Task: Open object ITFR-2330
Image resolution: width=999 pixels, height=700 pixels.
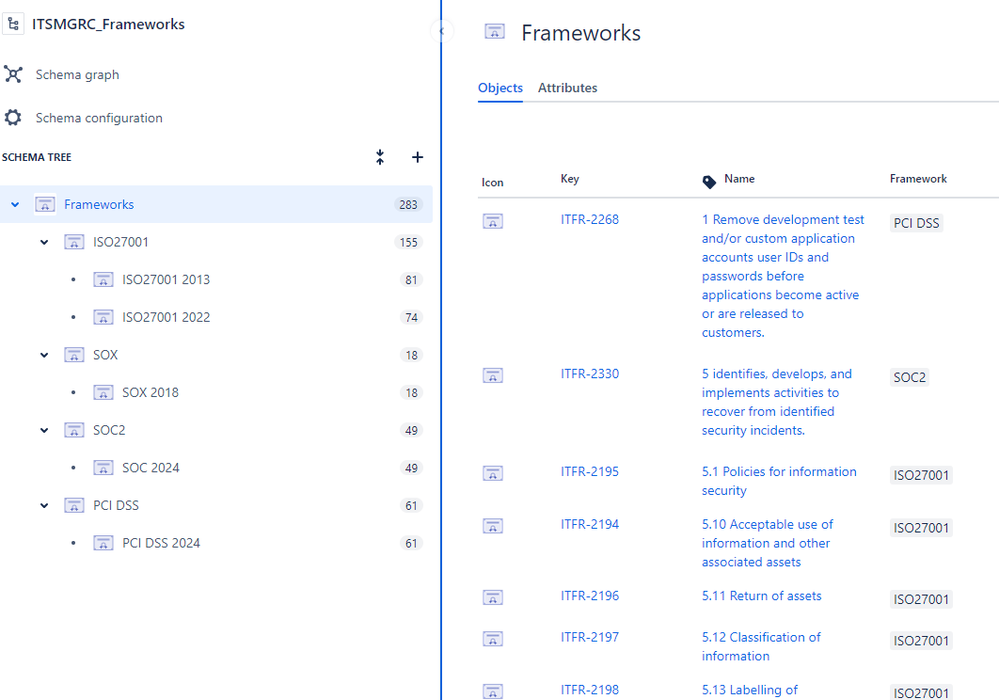Action: [590, 373]
